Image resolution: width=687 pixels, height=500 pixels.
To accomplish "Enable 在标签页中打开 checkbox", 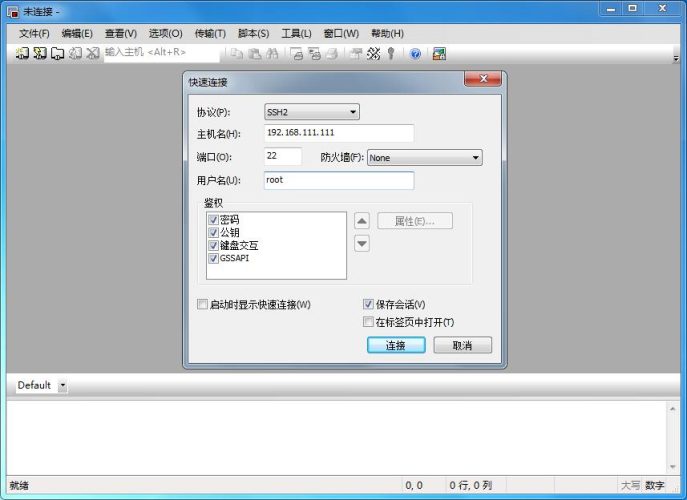I will (368, 322).
